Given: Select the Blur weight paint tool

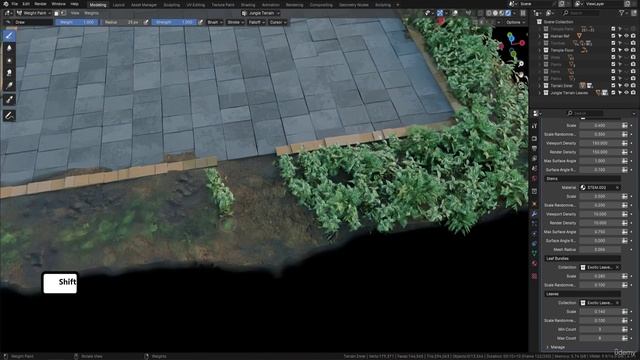Looking at the screenshot, I should (9, 48).
